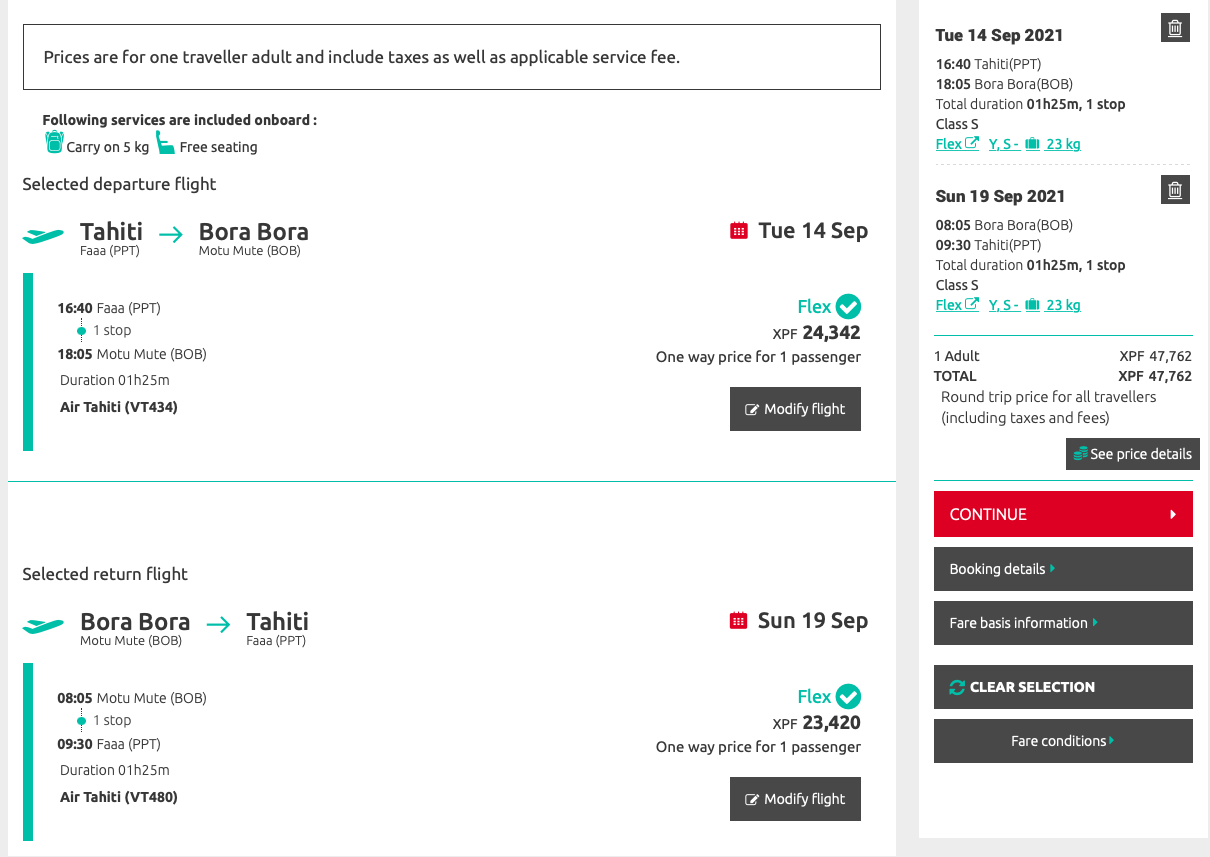Click the plane icon next to Bora Bora return
Screen dimensions: 1210x857
(x=43, y=626)
